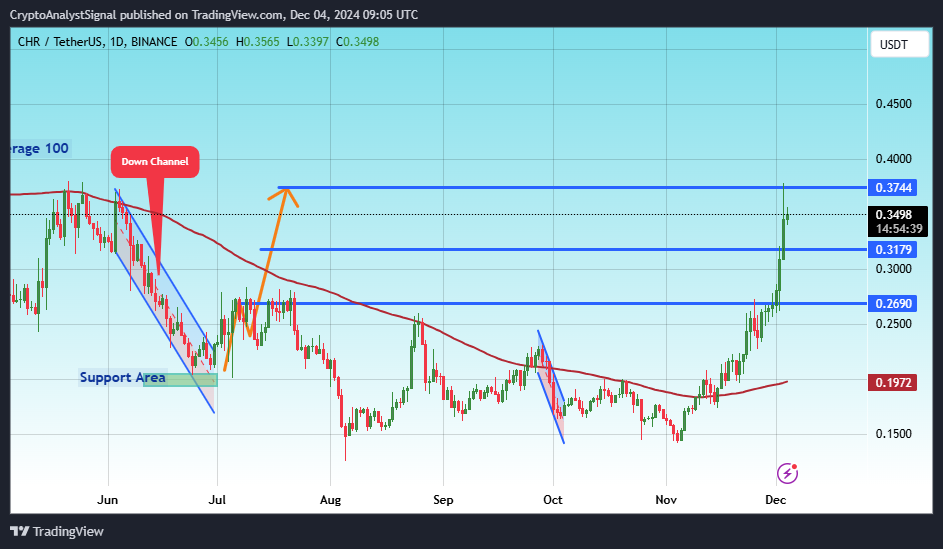Screen dimensions: 943x549
Task: Click the Close value C0.3498
Action: pos(357,41)
